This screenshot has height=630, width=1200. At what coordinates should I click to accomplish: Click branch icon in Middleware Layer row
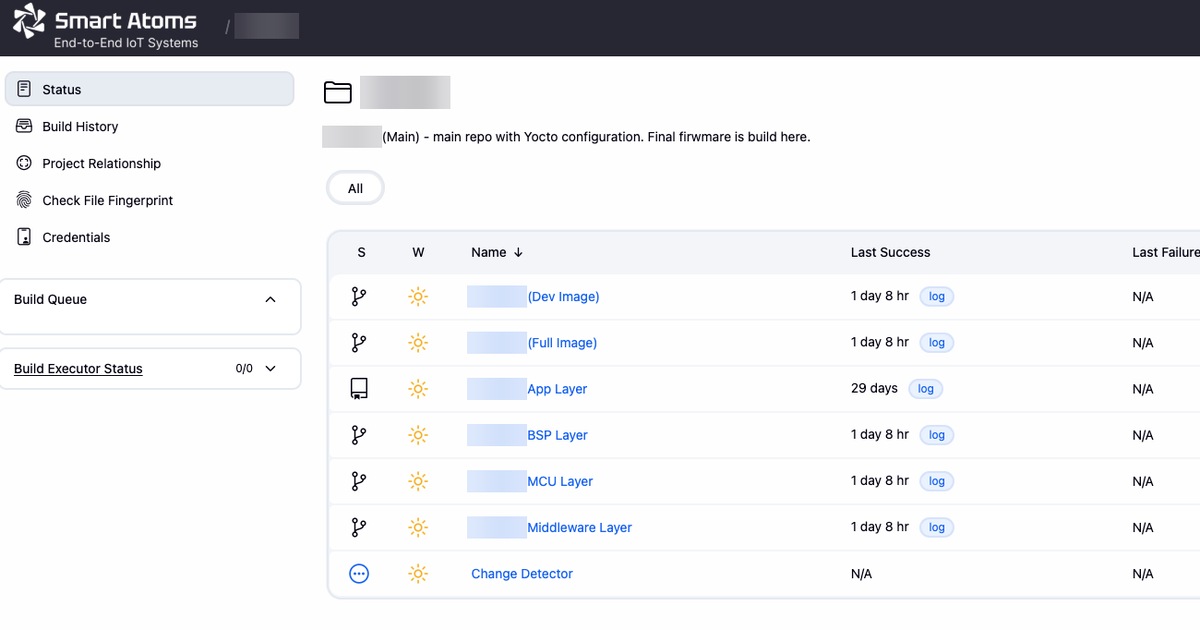coord(359,527)
